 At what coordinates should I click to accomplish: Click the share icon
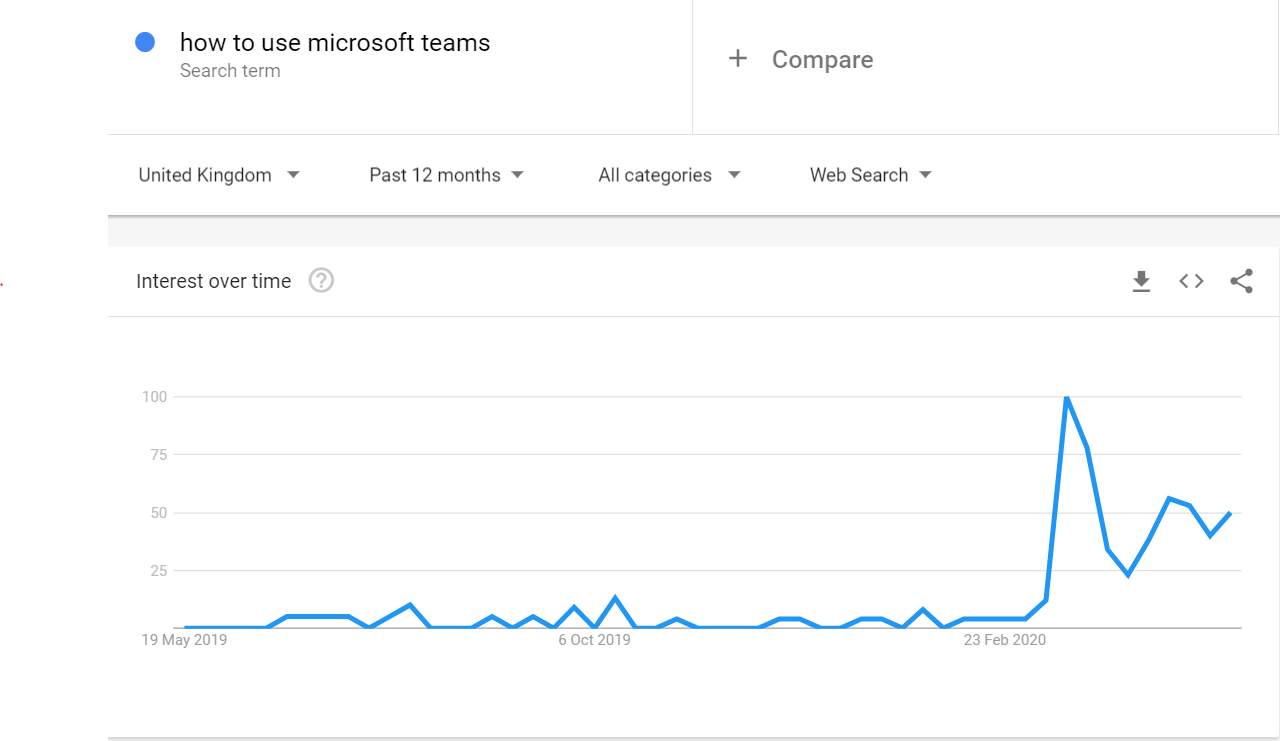pos(1241,281)
